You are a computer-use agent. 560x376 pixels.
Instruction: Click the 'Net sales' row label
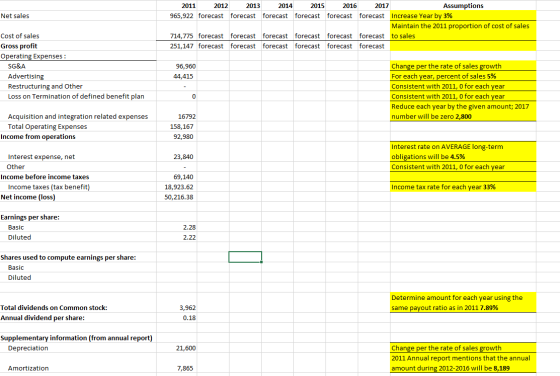click(x=15, y=16)
